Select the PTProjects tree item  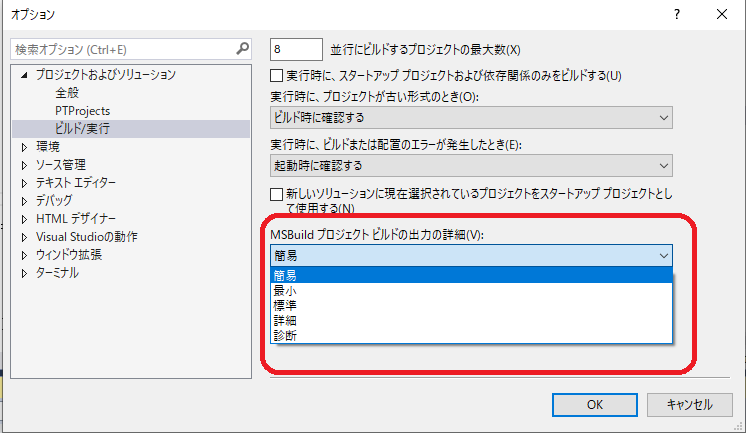coord(82,110)
